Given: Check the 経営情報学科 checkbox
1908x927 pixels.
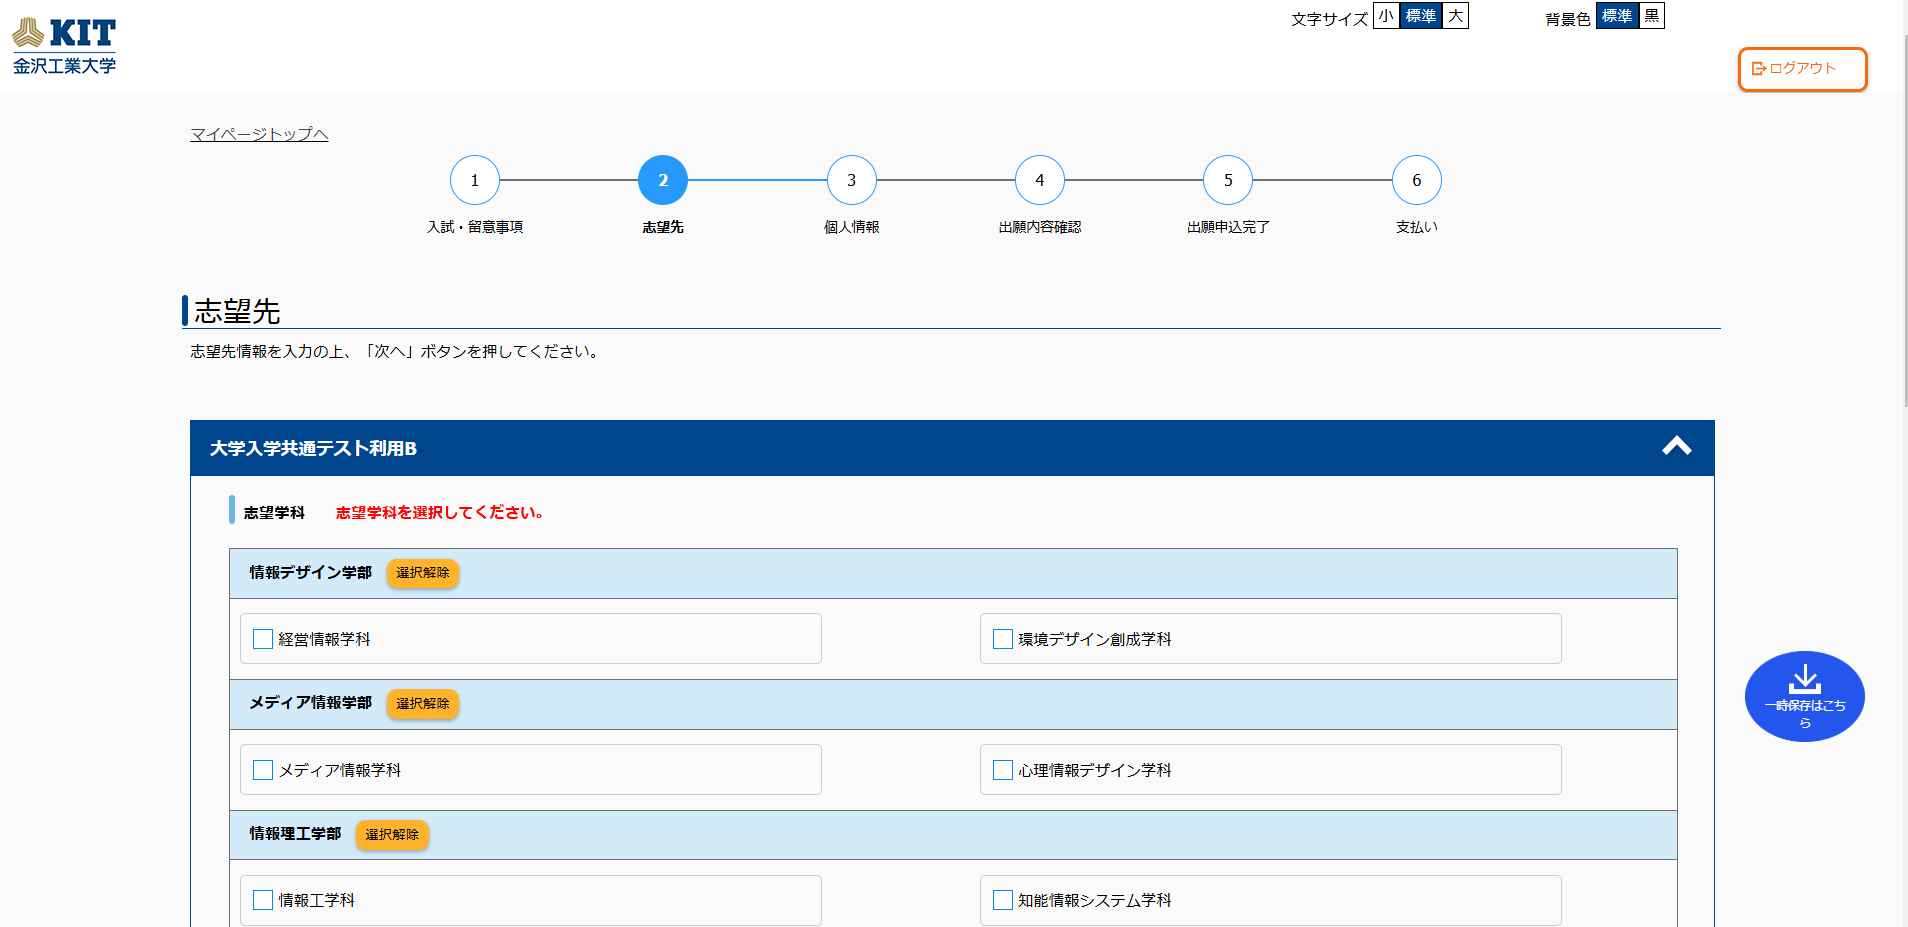Looking at the screenshot, I should (x=263, y=639).
